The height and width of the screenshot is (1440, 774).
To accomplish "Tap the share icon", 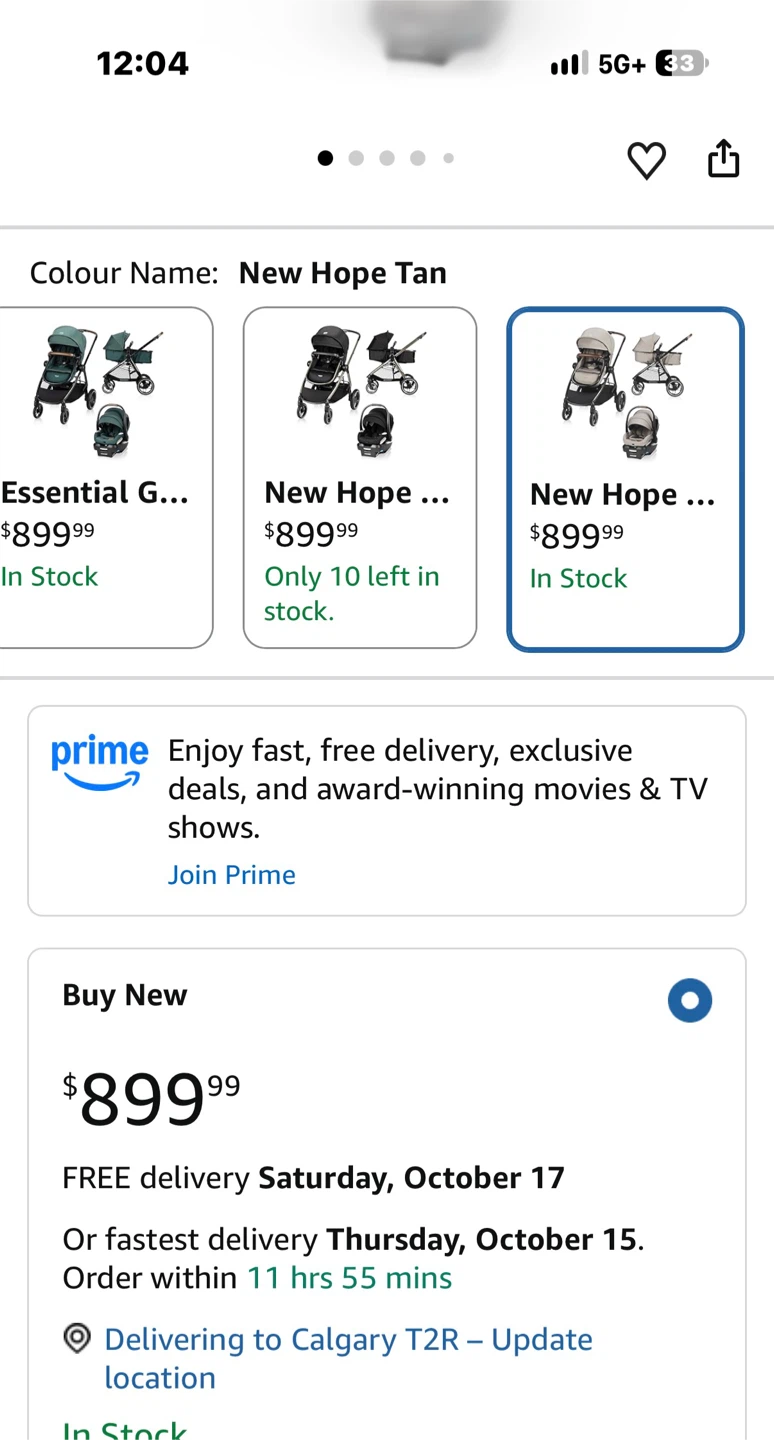I will coord(723,159).
